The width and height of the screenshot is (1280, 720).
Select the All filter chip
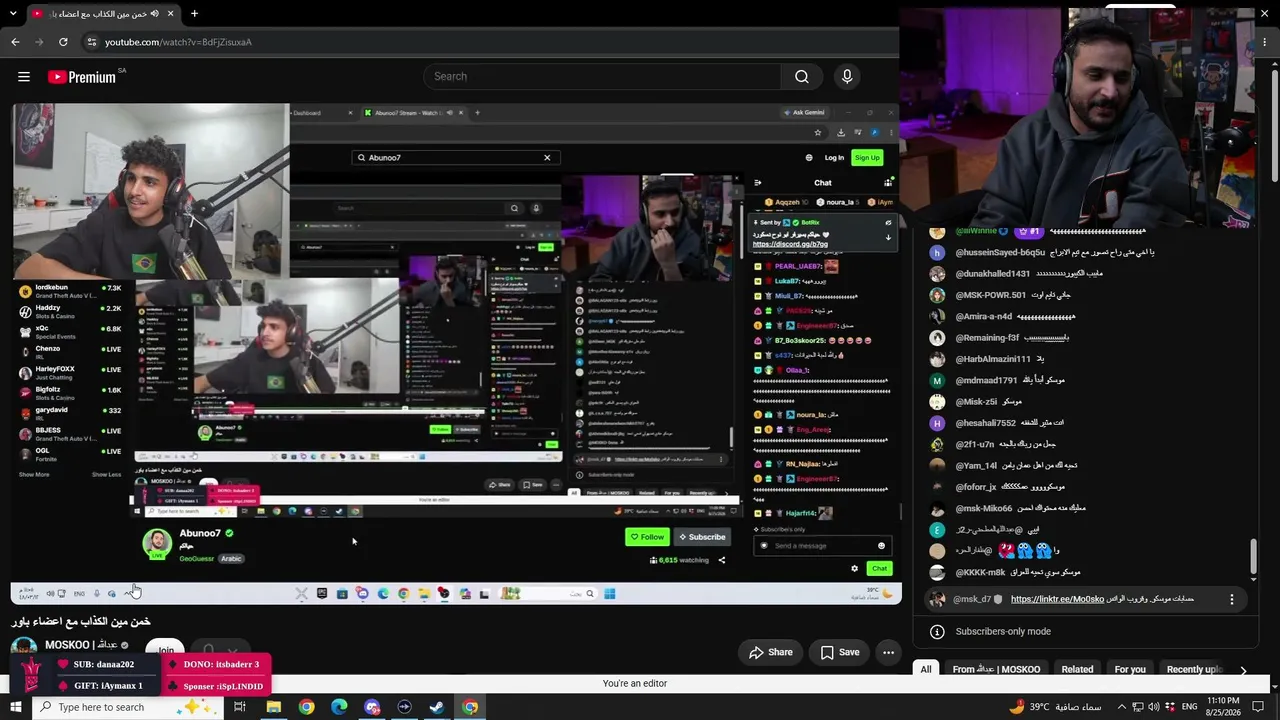[926, 669]
